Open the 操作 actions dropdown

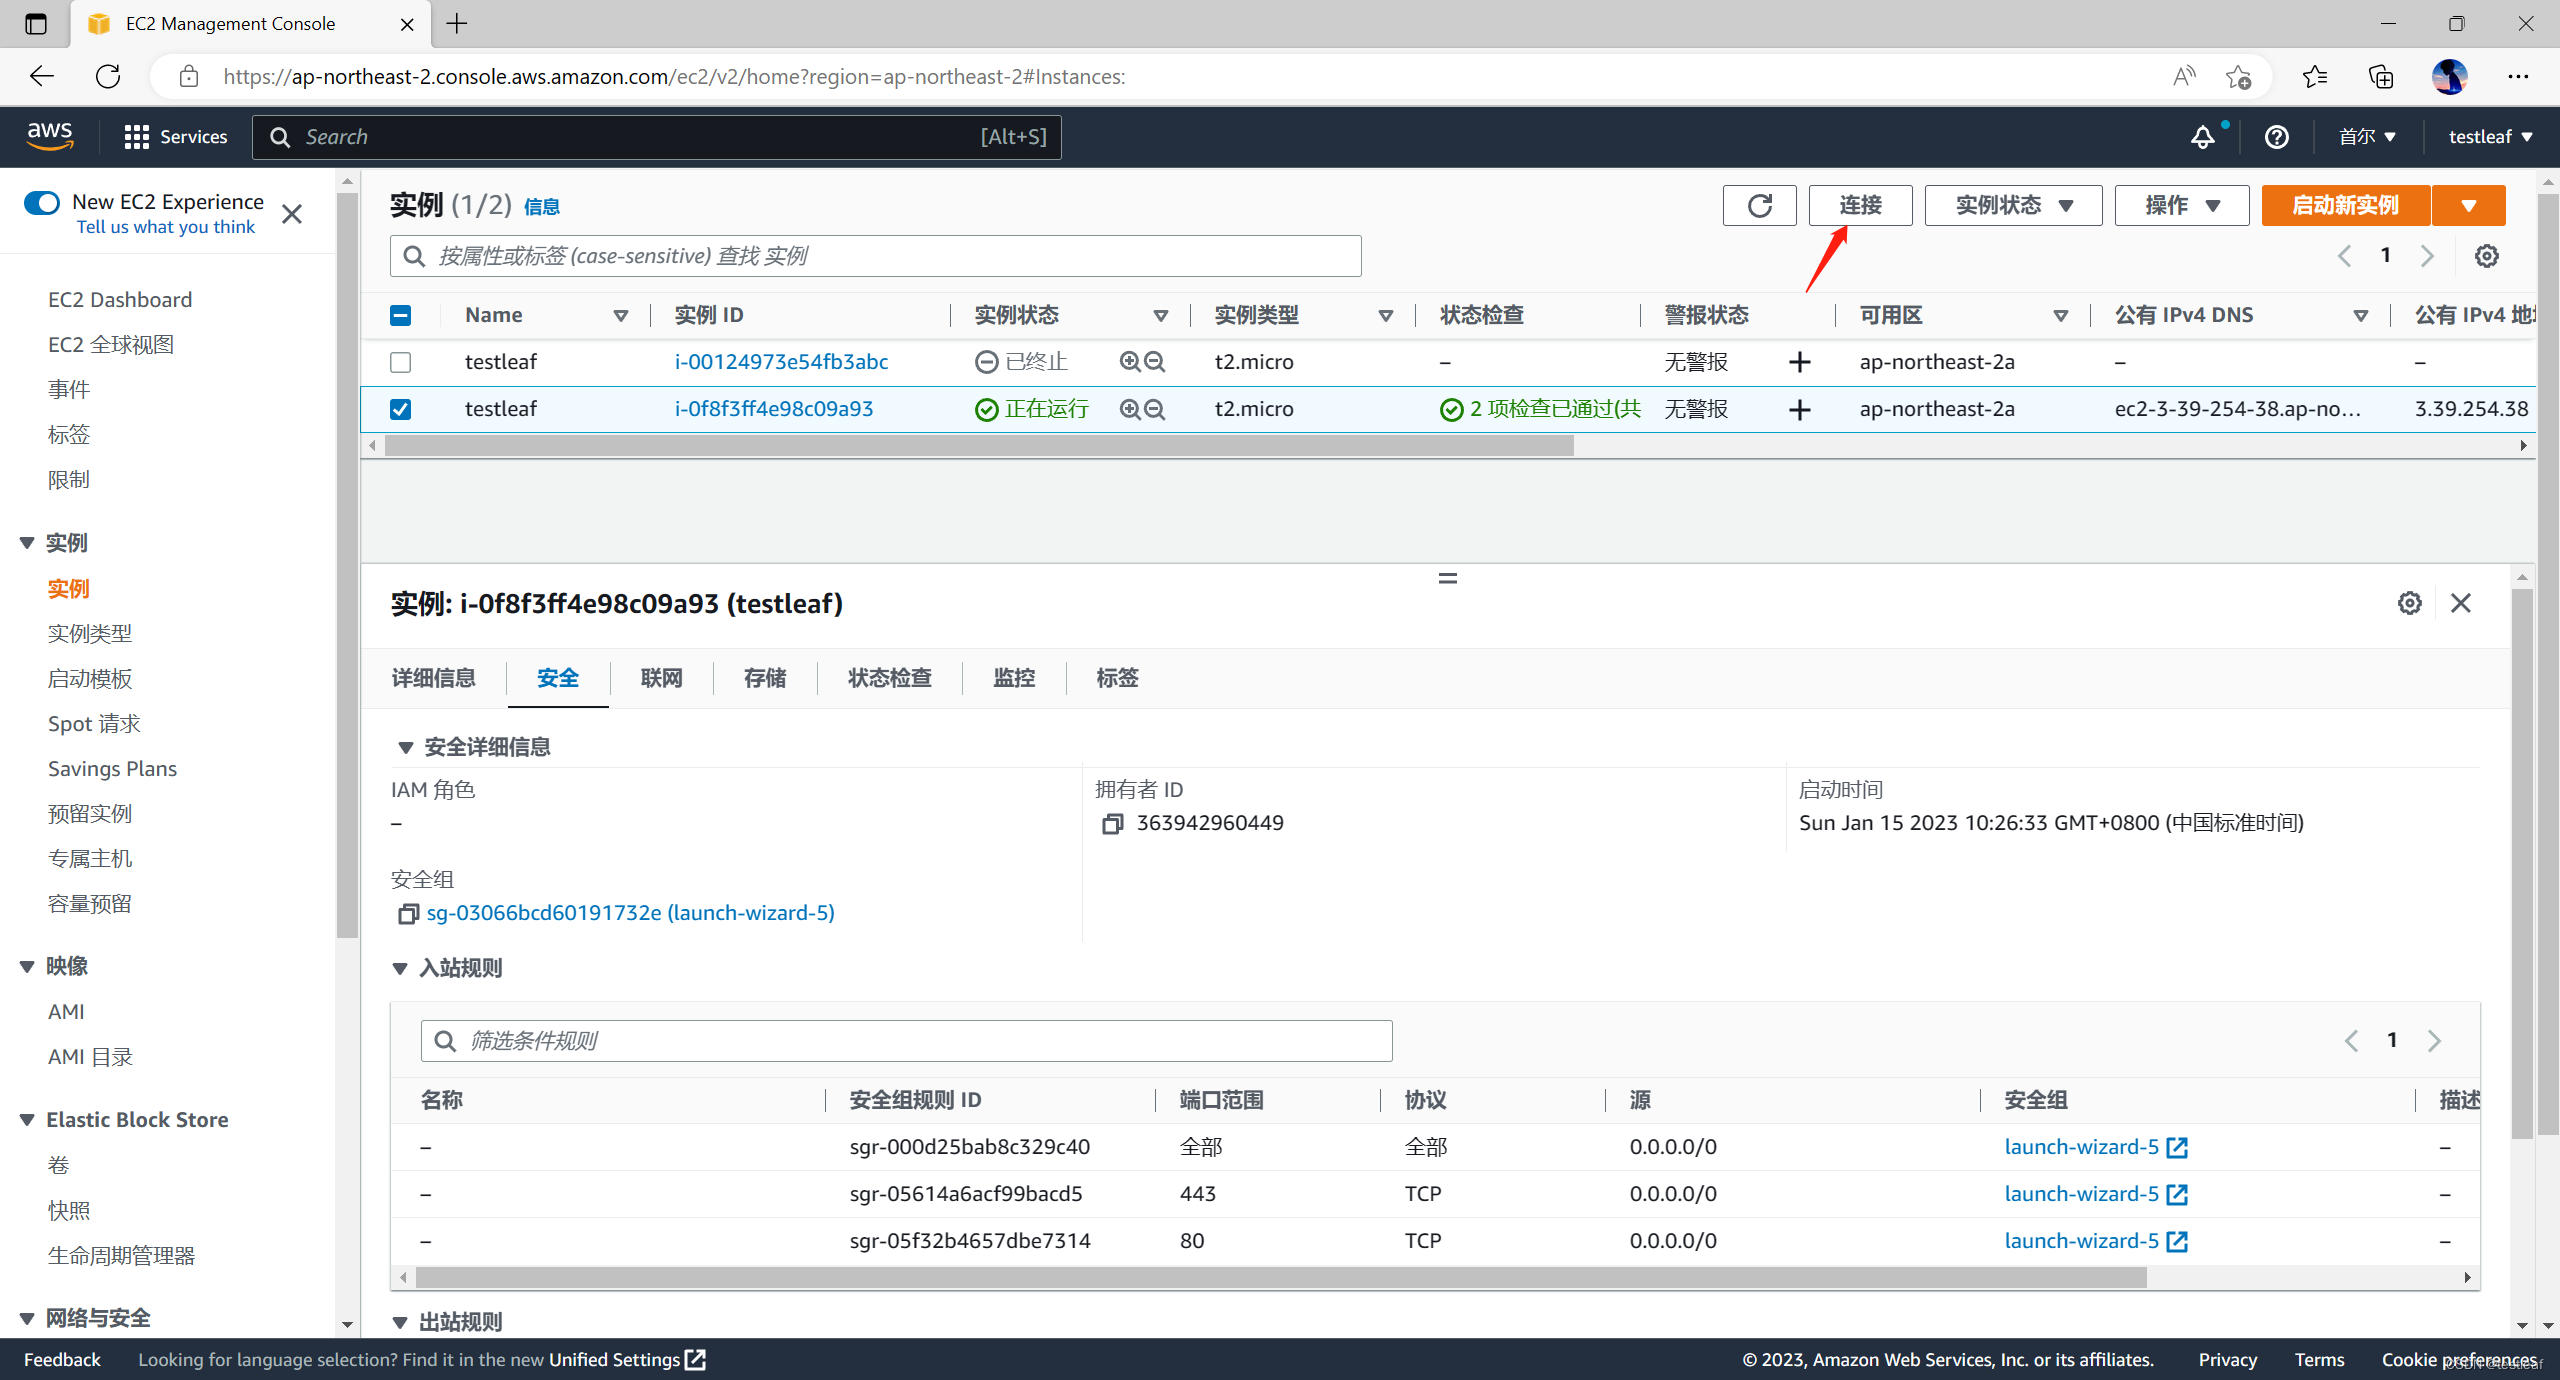[x=2182, y=205]
